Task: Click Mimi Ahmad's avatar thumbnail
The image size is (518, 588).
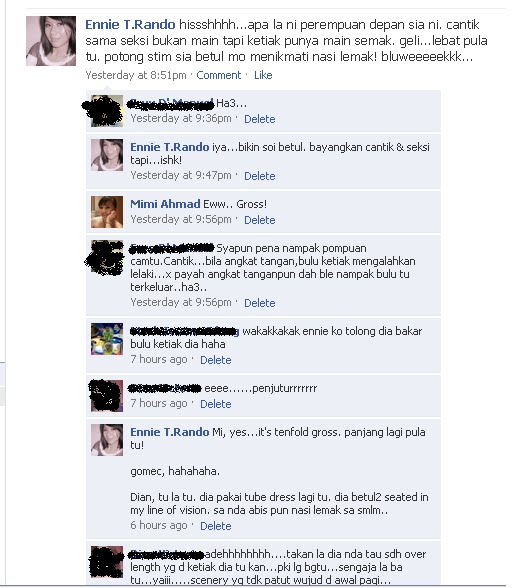Action: tap(107, 212)
